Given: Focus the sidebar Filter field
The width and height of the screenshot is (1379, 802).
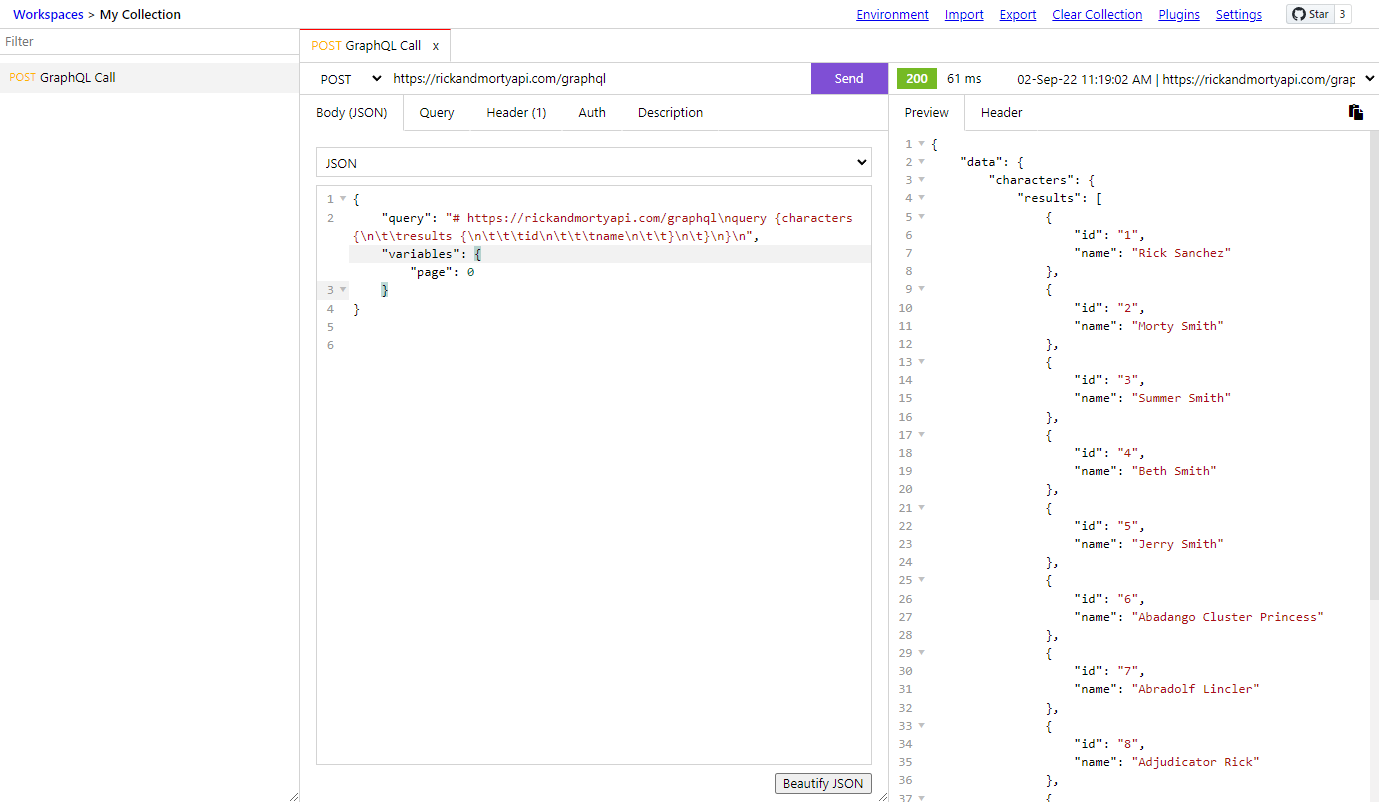Looking at the screenshot, I should click(x=149, y=42).
